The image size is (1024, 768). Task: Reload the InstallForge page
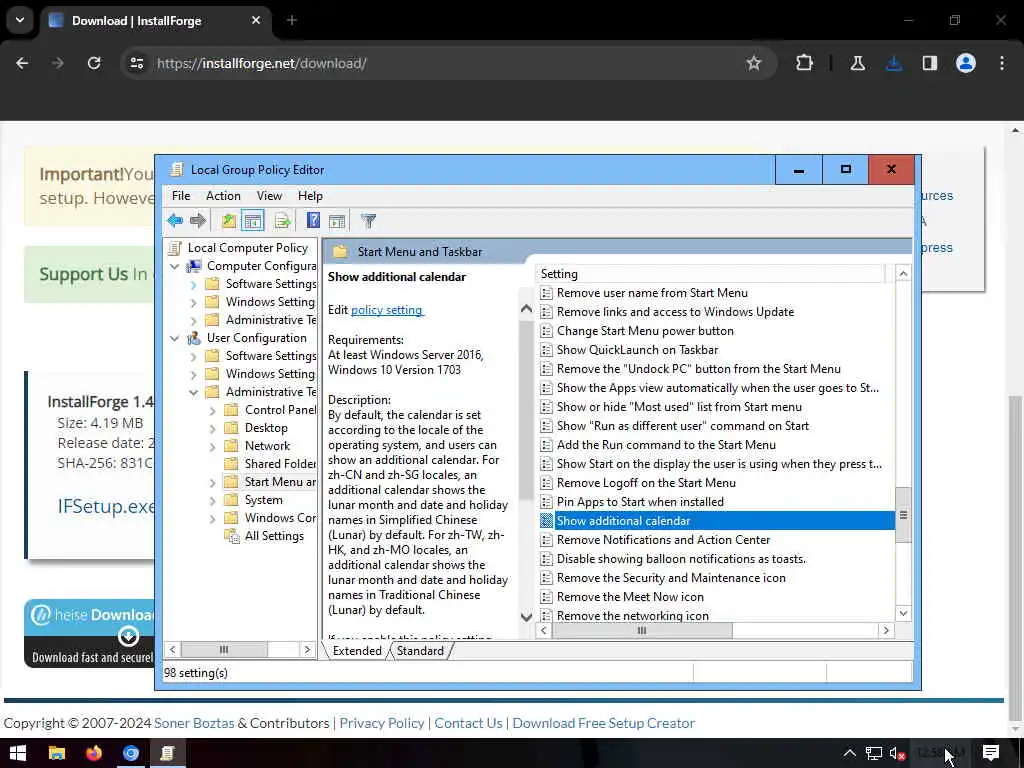pyautogui.click(x=94, y=63)
